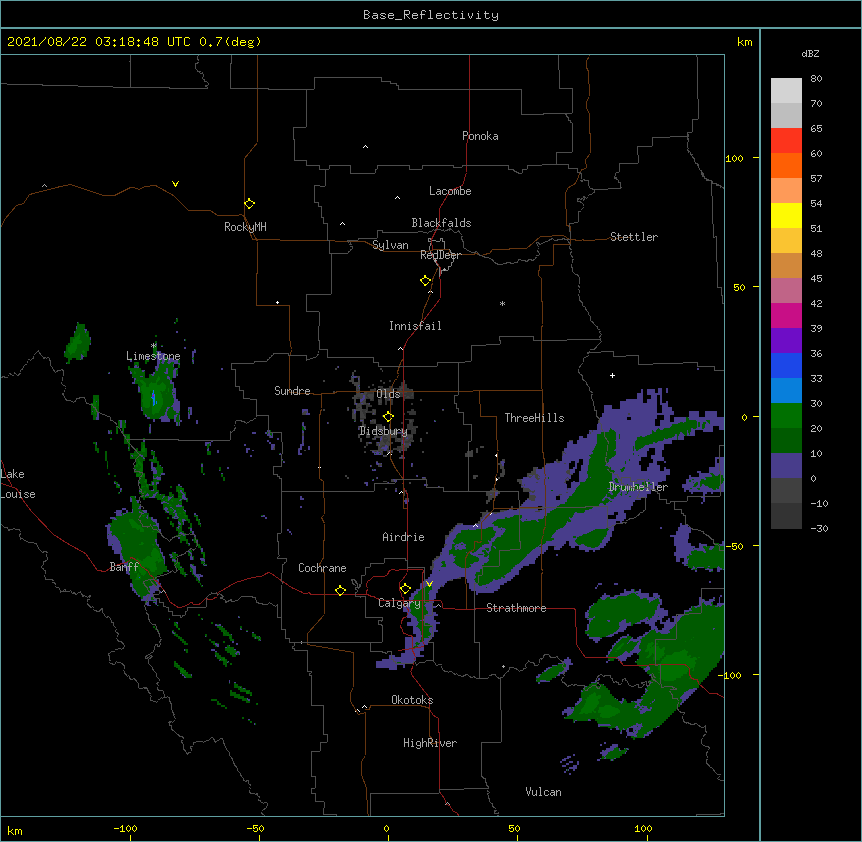Click the green echo cell near Limestone
Image resolution: width=862 pixels, height=842 pixels.
[x=157, y=394]
